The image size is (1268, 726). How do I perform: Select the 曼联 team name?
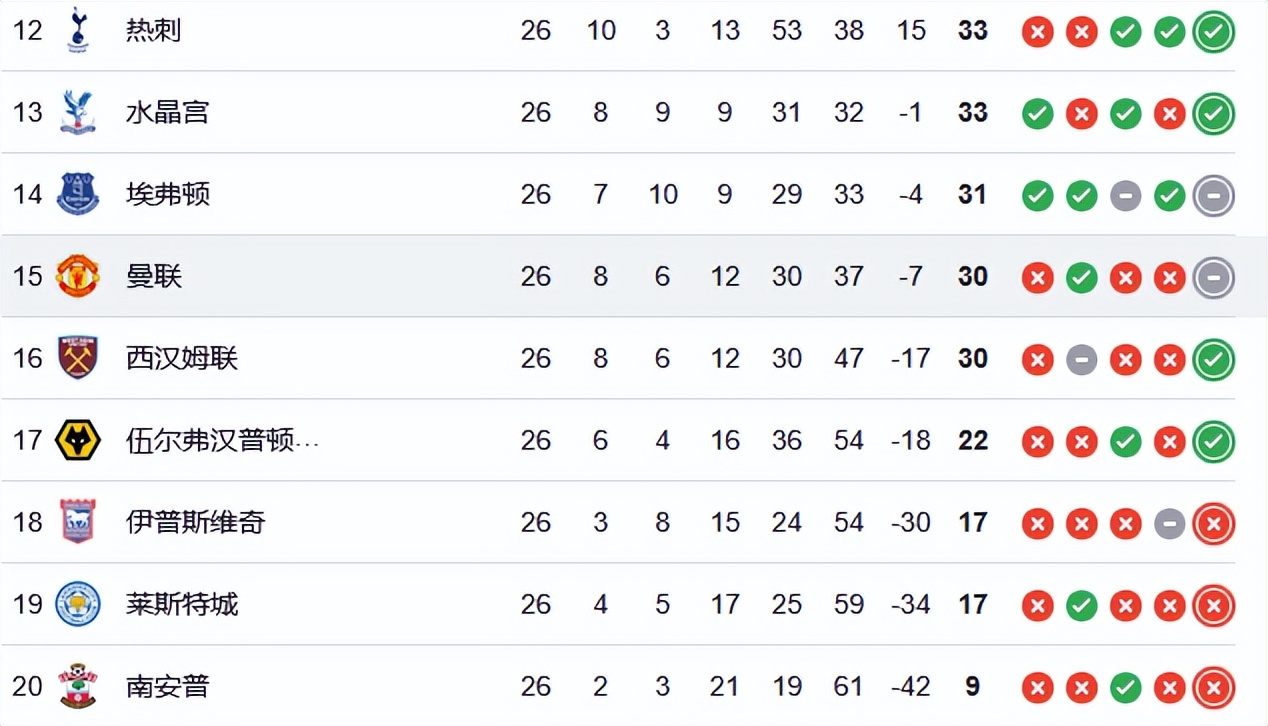click(x=153, y=276)
